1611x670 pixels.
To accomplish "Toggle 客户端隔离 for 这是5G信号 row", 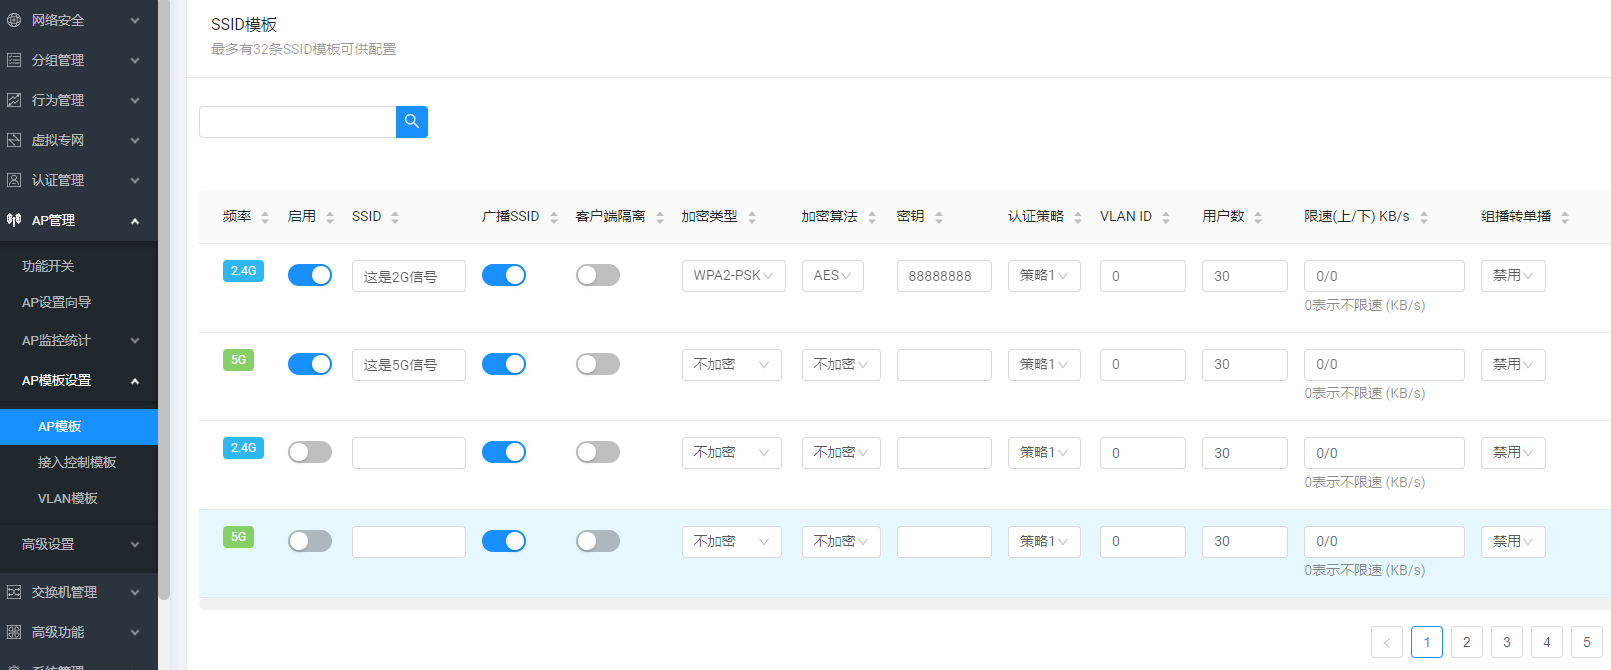I will (598, 364).
